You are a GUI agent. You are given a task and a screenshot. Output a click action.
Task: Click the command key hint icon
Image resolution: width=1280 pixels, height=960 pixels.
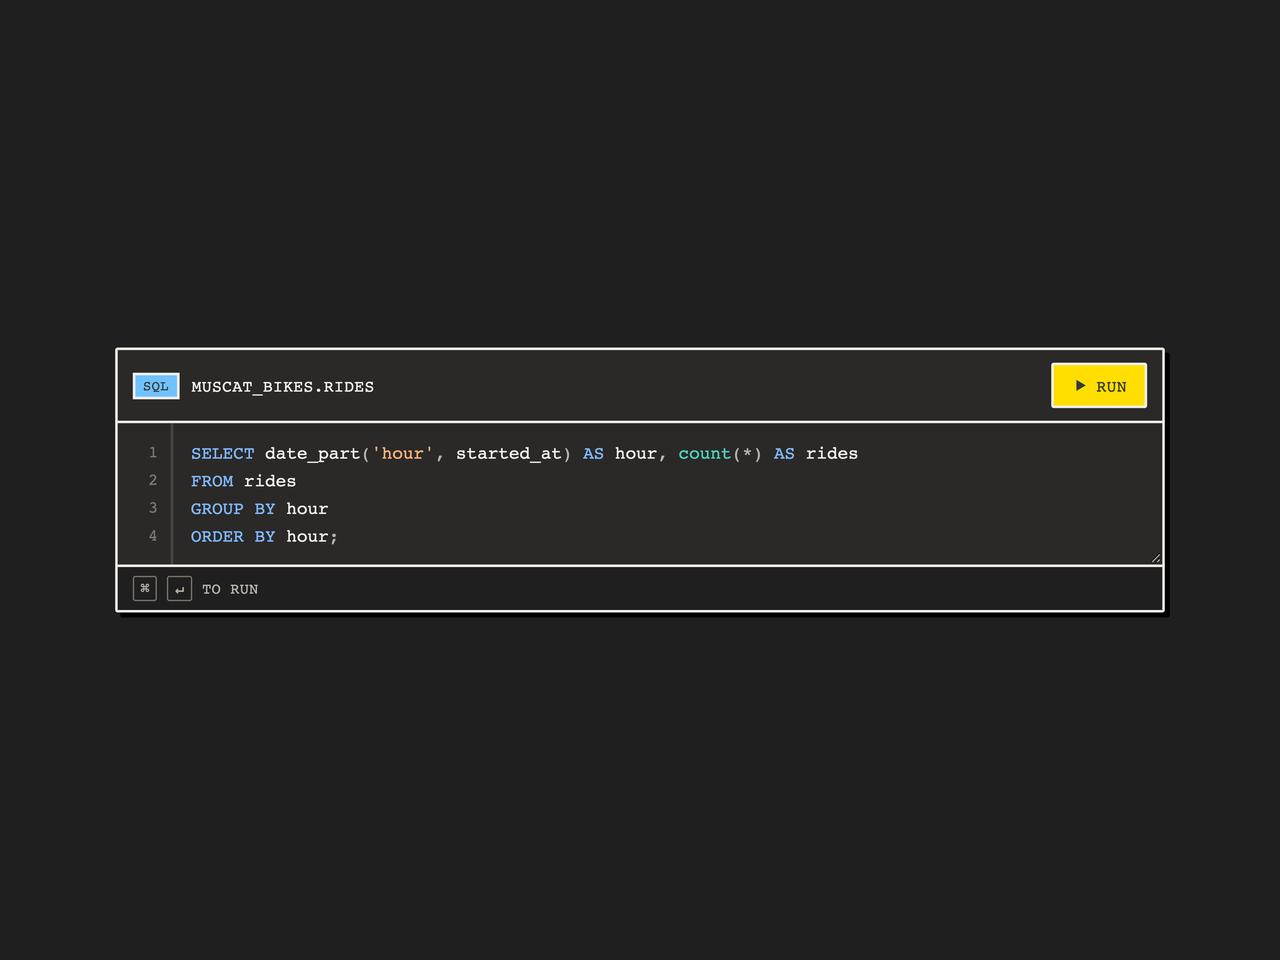tap(145, 589)
